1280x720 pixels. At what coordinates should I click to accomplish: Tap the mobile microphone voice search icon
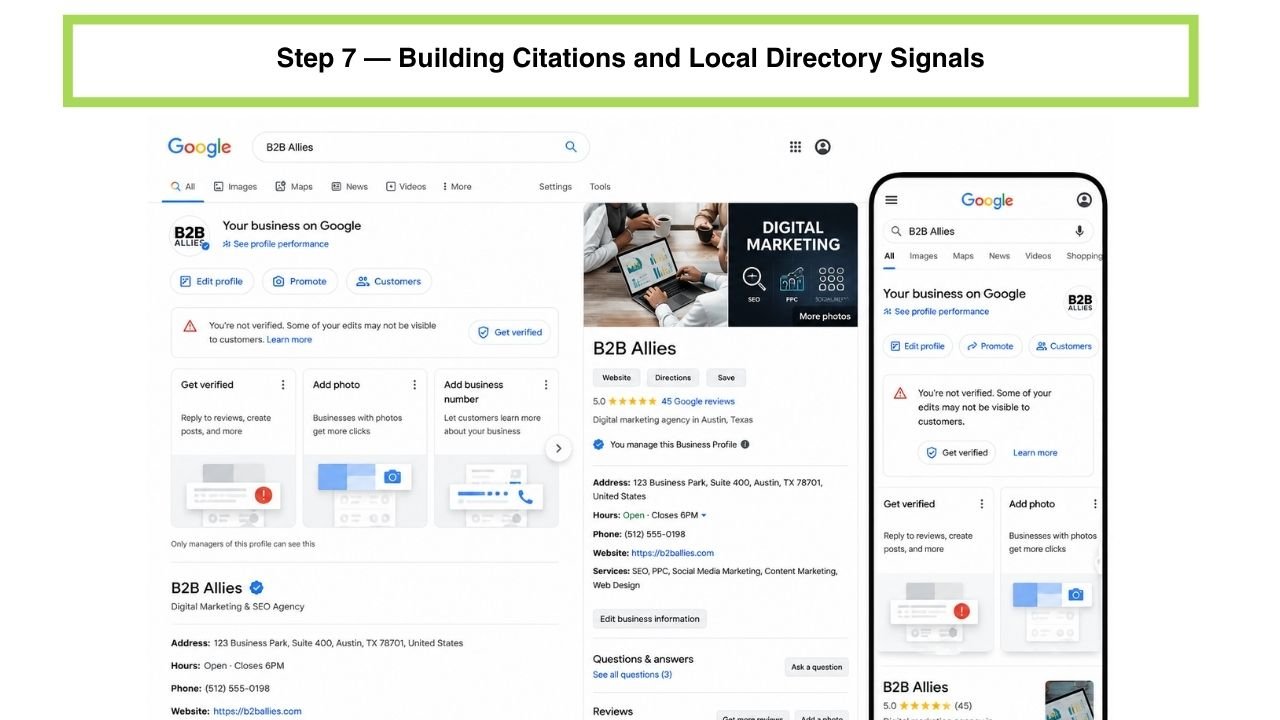[1079, 231]
